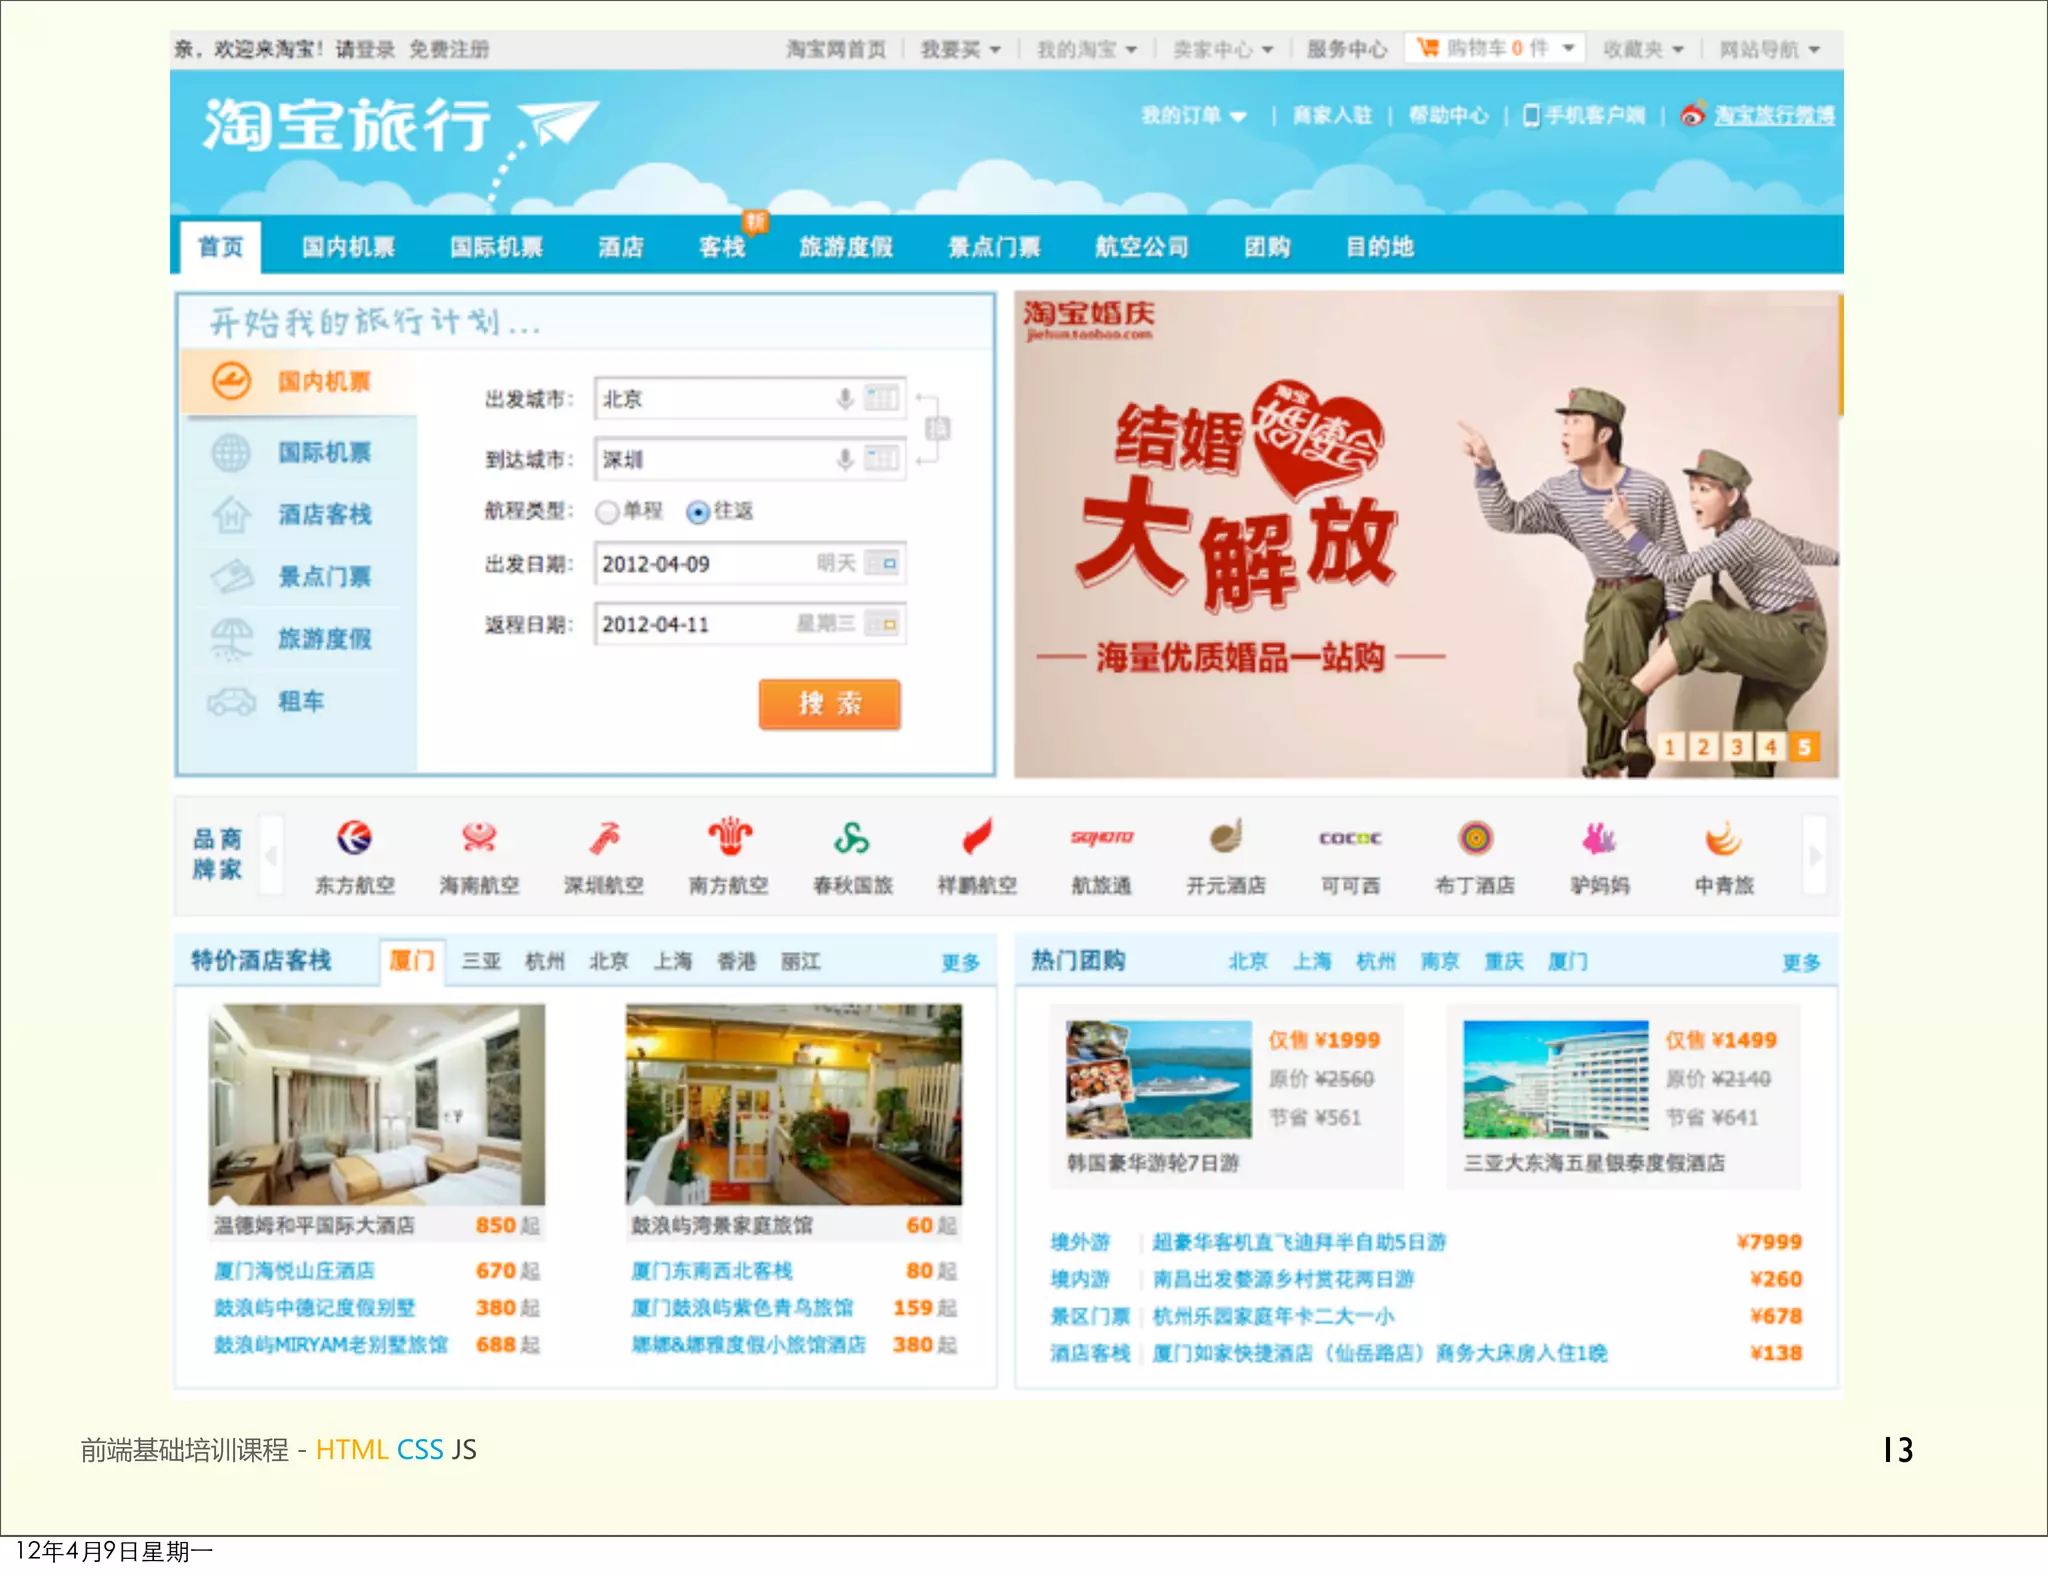Click the 东方航空 brand logo icon
2048x1576 pixels.
354,837
